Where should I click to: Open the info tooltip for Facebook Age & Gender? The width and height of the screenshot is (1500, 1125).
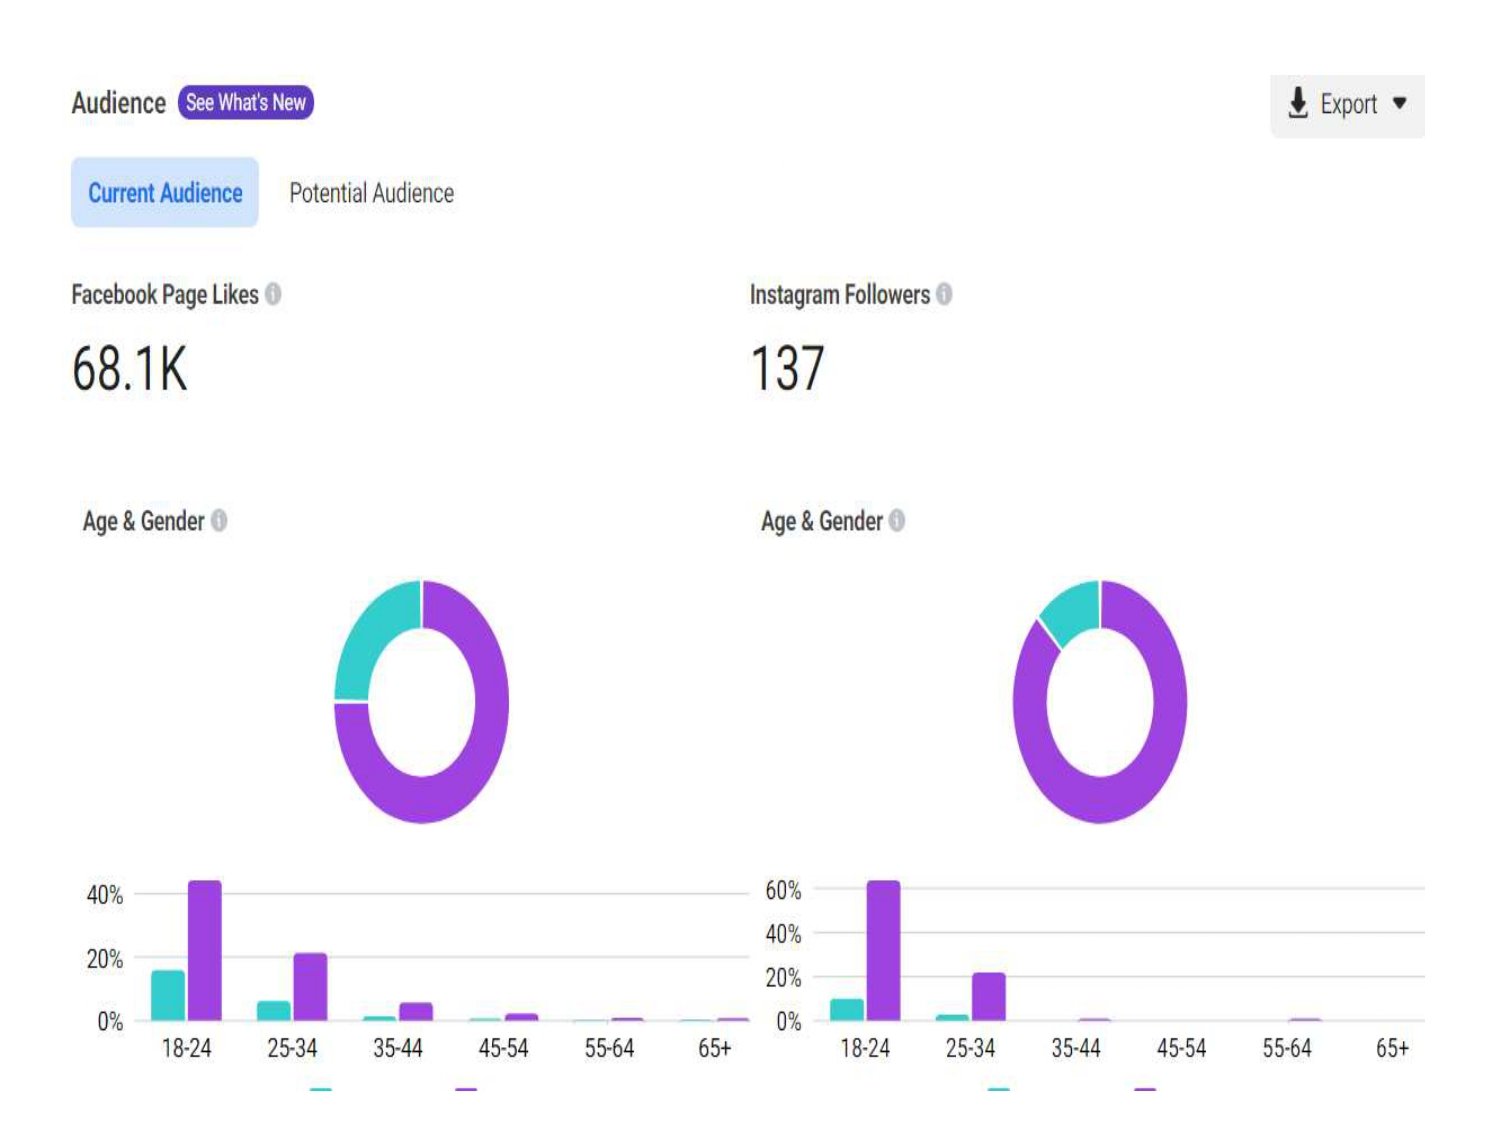click(219, 521)
